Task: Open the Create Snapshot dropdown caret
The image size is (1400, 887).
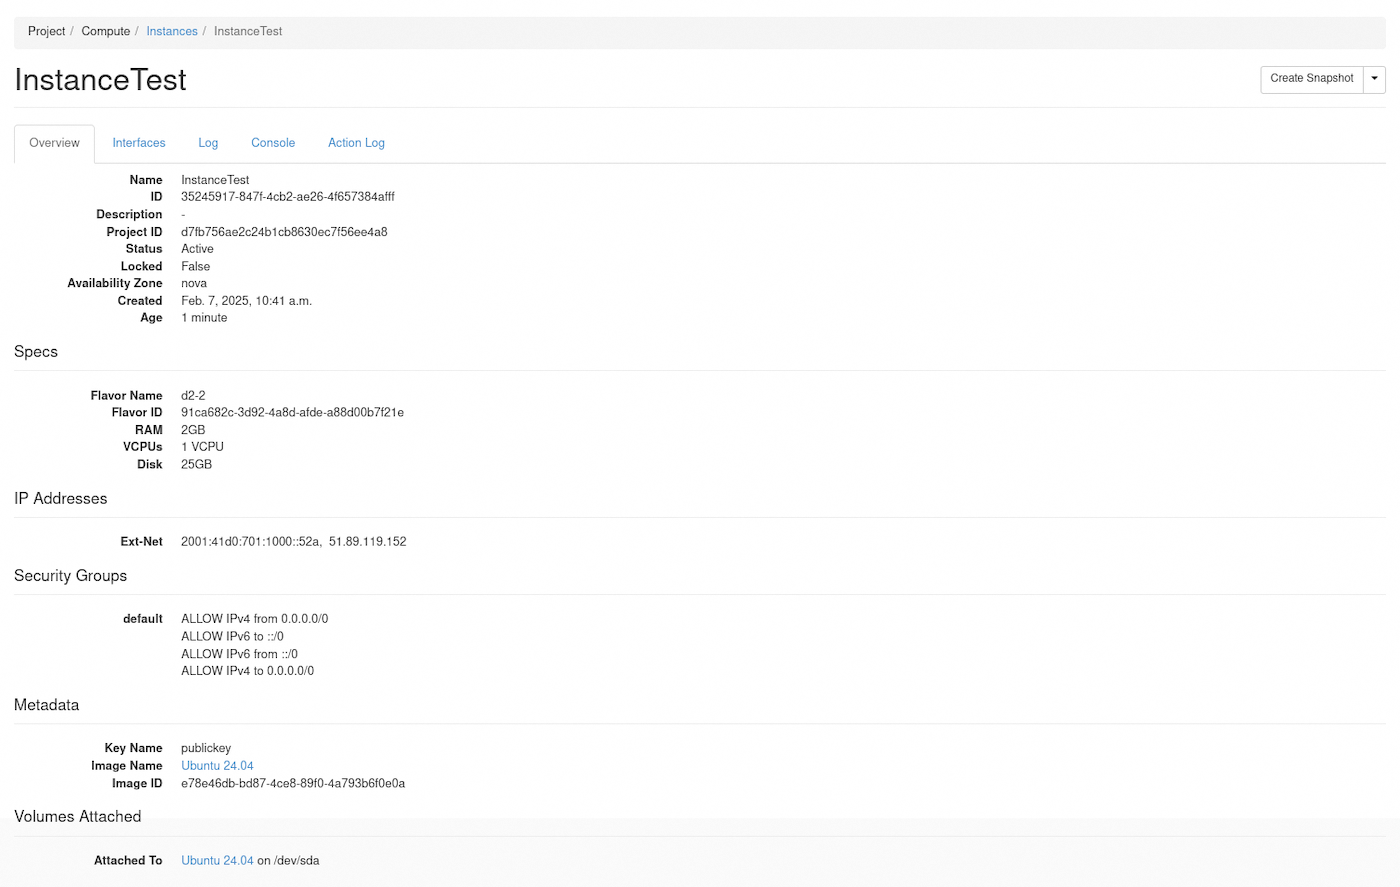Action: pos(1374,79)
